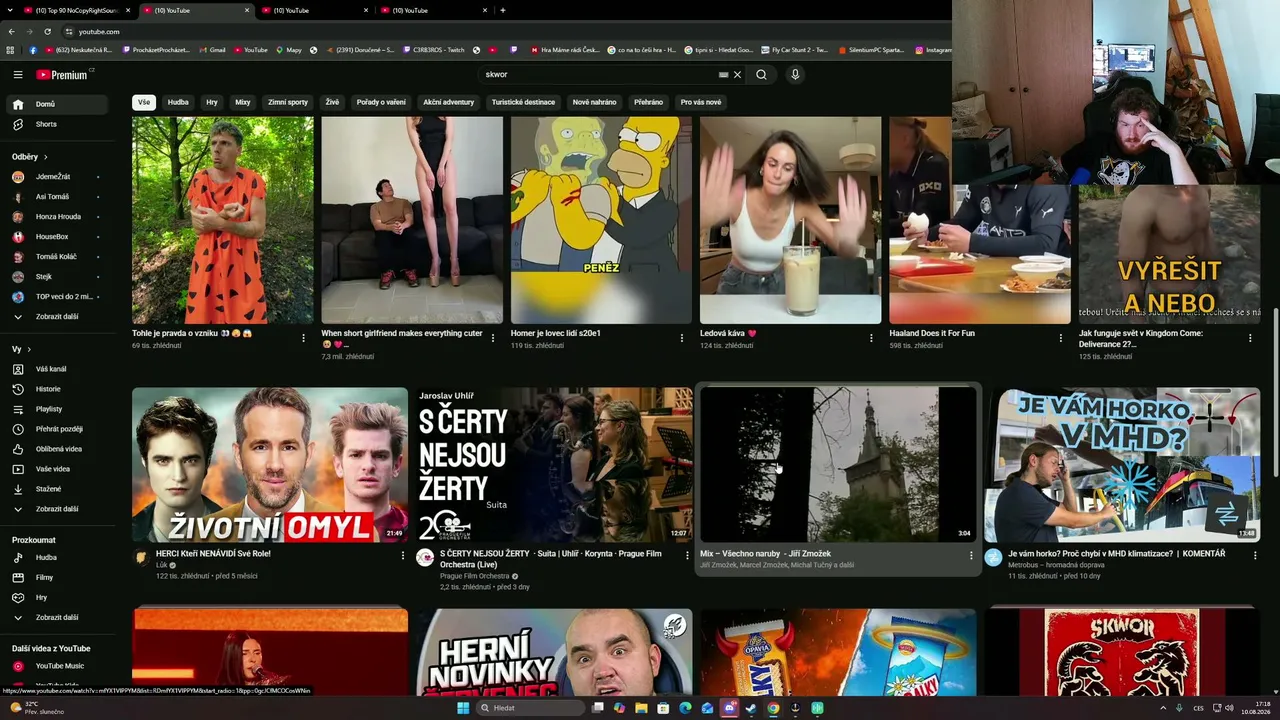This screenshot has width=1280, height=720.
Task: Open the Asi Tomáš subscription channel
Action: [58, 197]
